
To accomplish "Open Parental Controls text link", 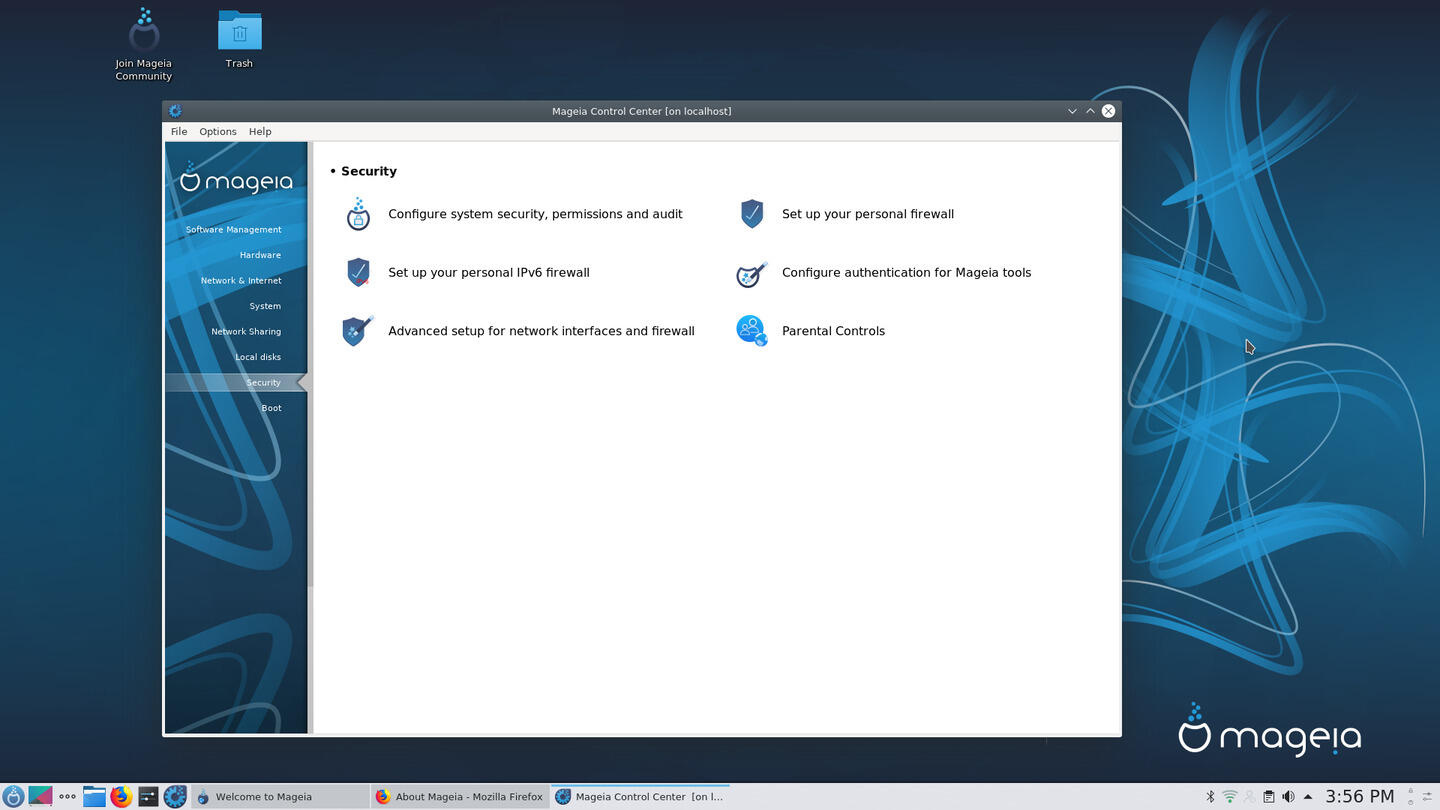I will click(x=833, y=331).
